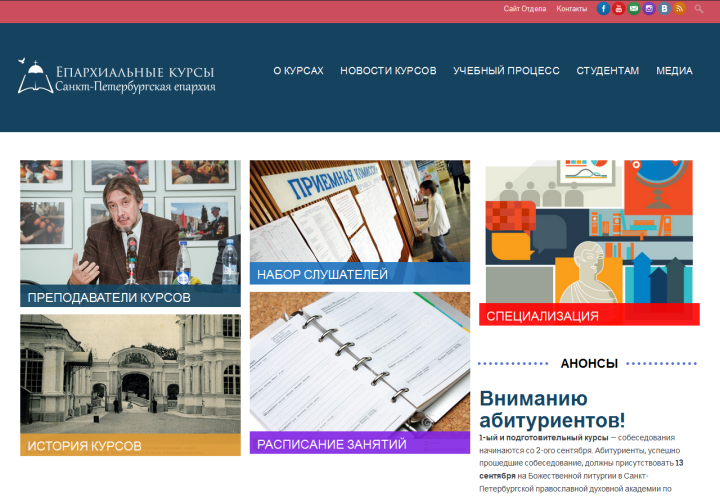Open the YouTube channel icon
The height and width of the screenshot is (496, 720).
click(x=619, y=9)
